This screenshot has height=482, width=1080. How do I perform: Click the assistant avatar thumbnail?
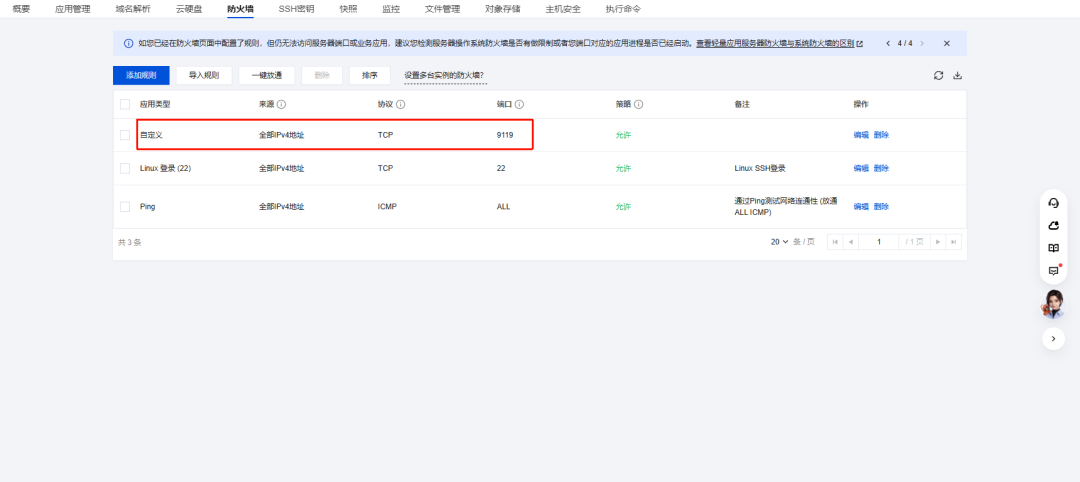click(1053, 304)
